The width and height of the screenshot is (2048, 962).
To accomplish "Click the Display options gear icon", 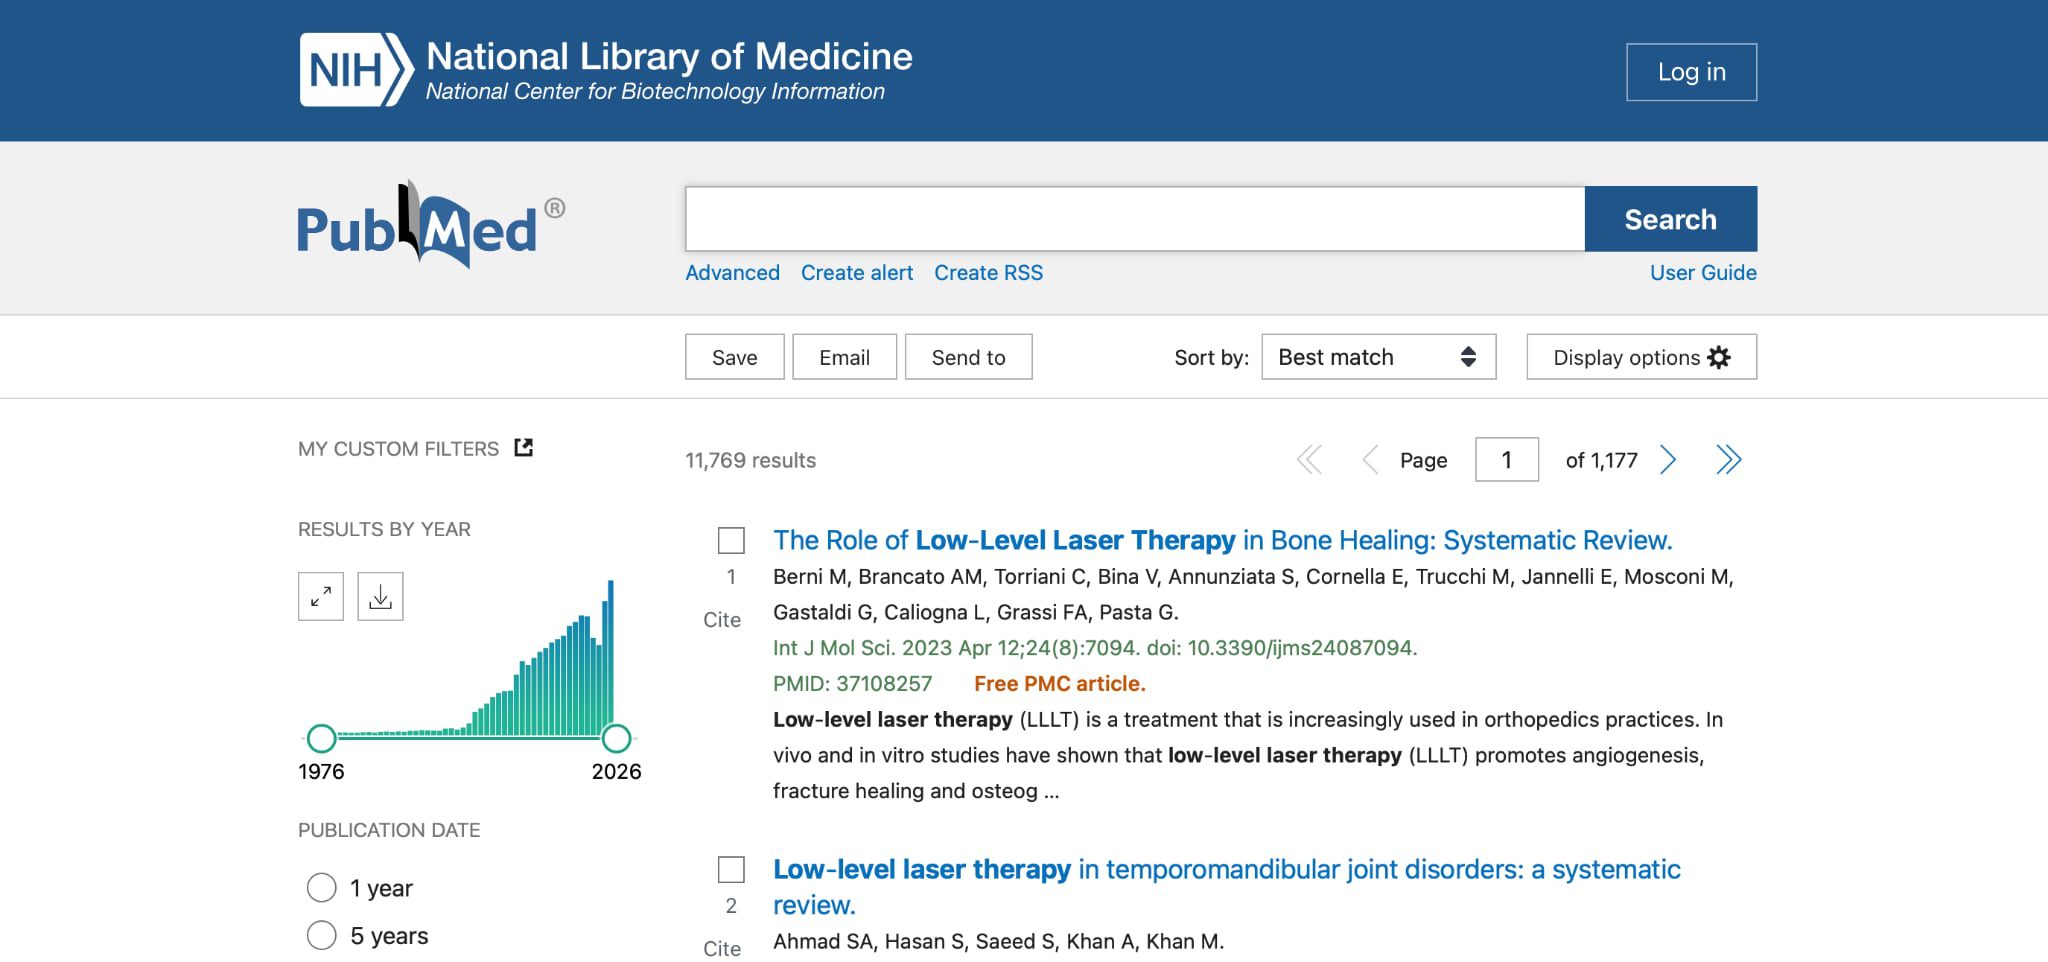I will click(1719, 358).
